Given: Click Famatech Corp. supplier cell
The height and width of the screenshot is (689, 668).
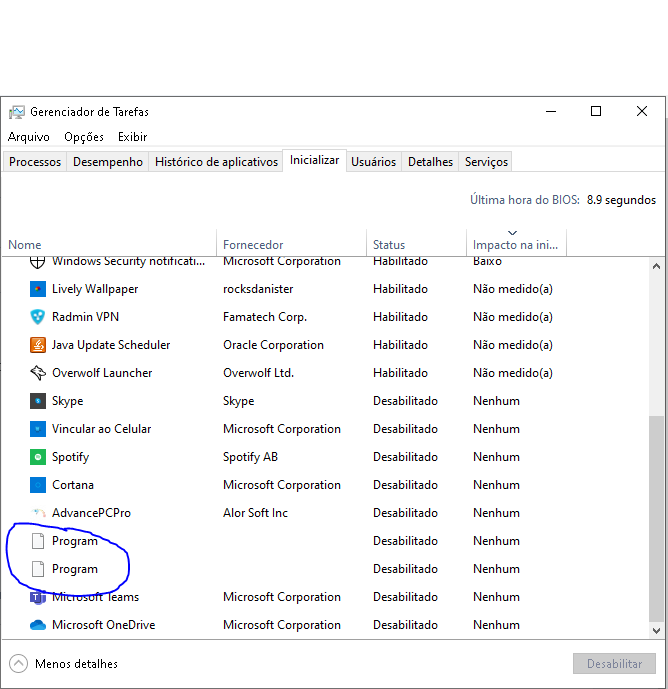Looking at the screenshot, I should coord(265,317).
